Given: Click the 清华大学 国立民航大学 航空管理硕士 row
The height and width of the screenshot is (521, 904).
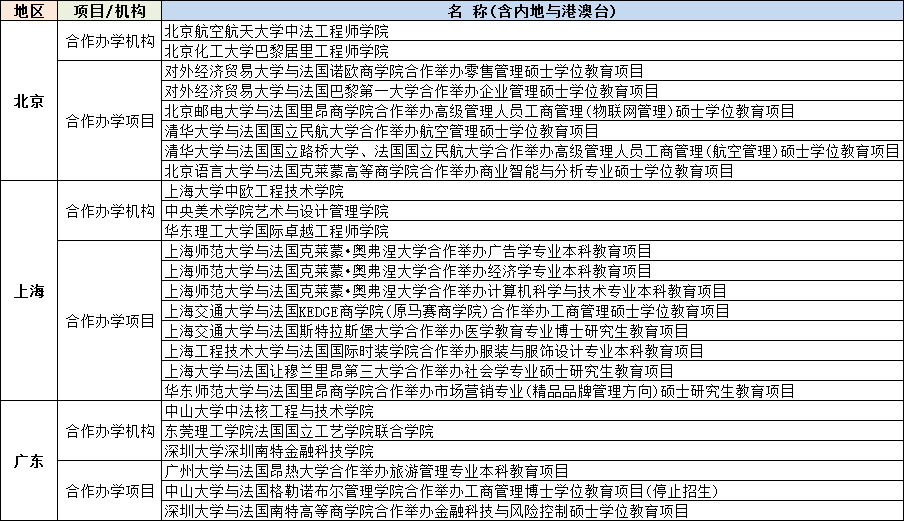Looking at the screenshot, I should [532, 131].
